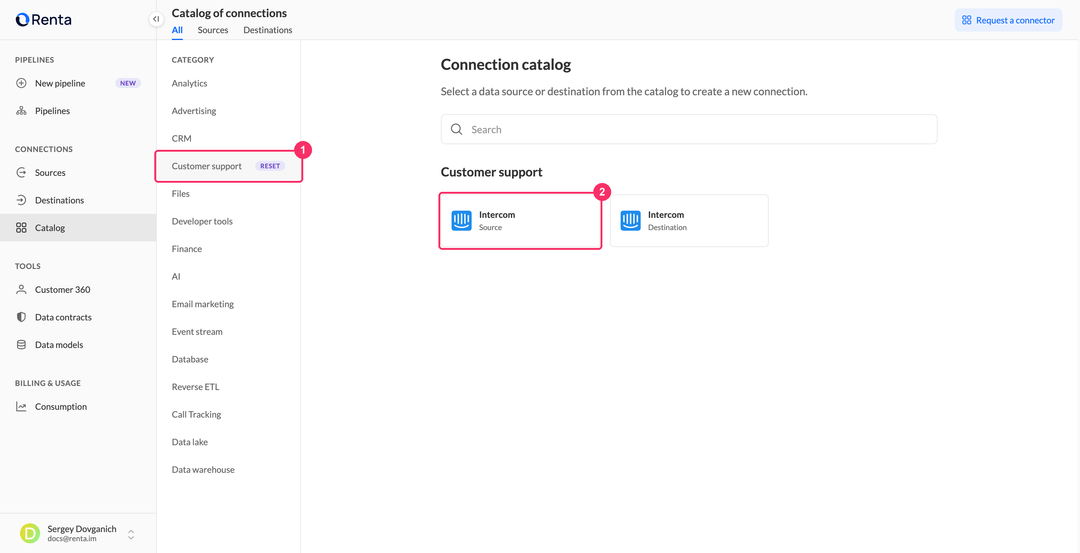Screen dimensions: 1080x553
Task: Filter by Call Tracking category
Action: coord(196,414)
